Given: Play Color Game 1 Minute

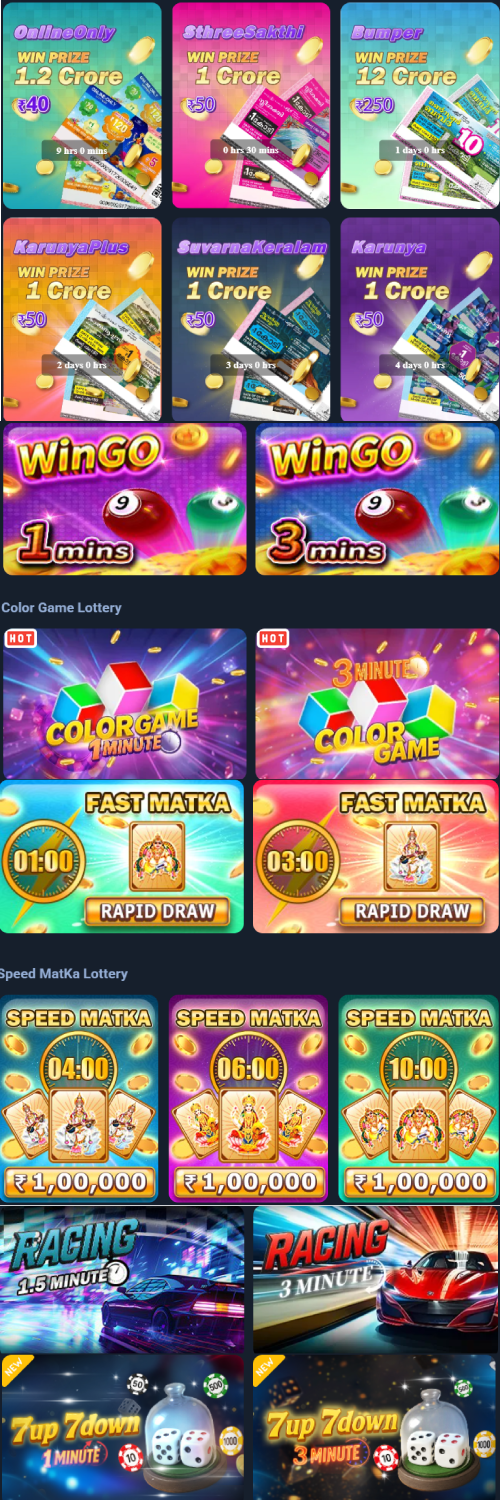Looking at the screenshot, I should pyautogui.click(x=124, y=703).
